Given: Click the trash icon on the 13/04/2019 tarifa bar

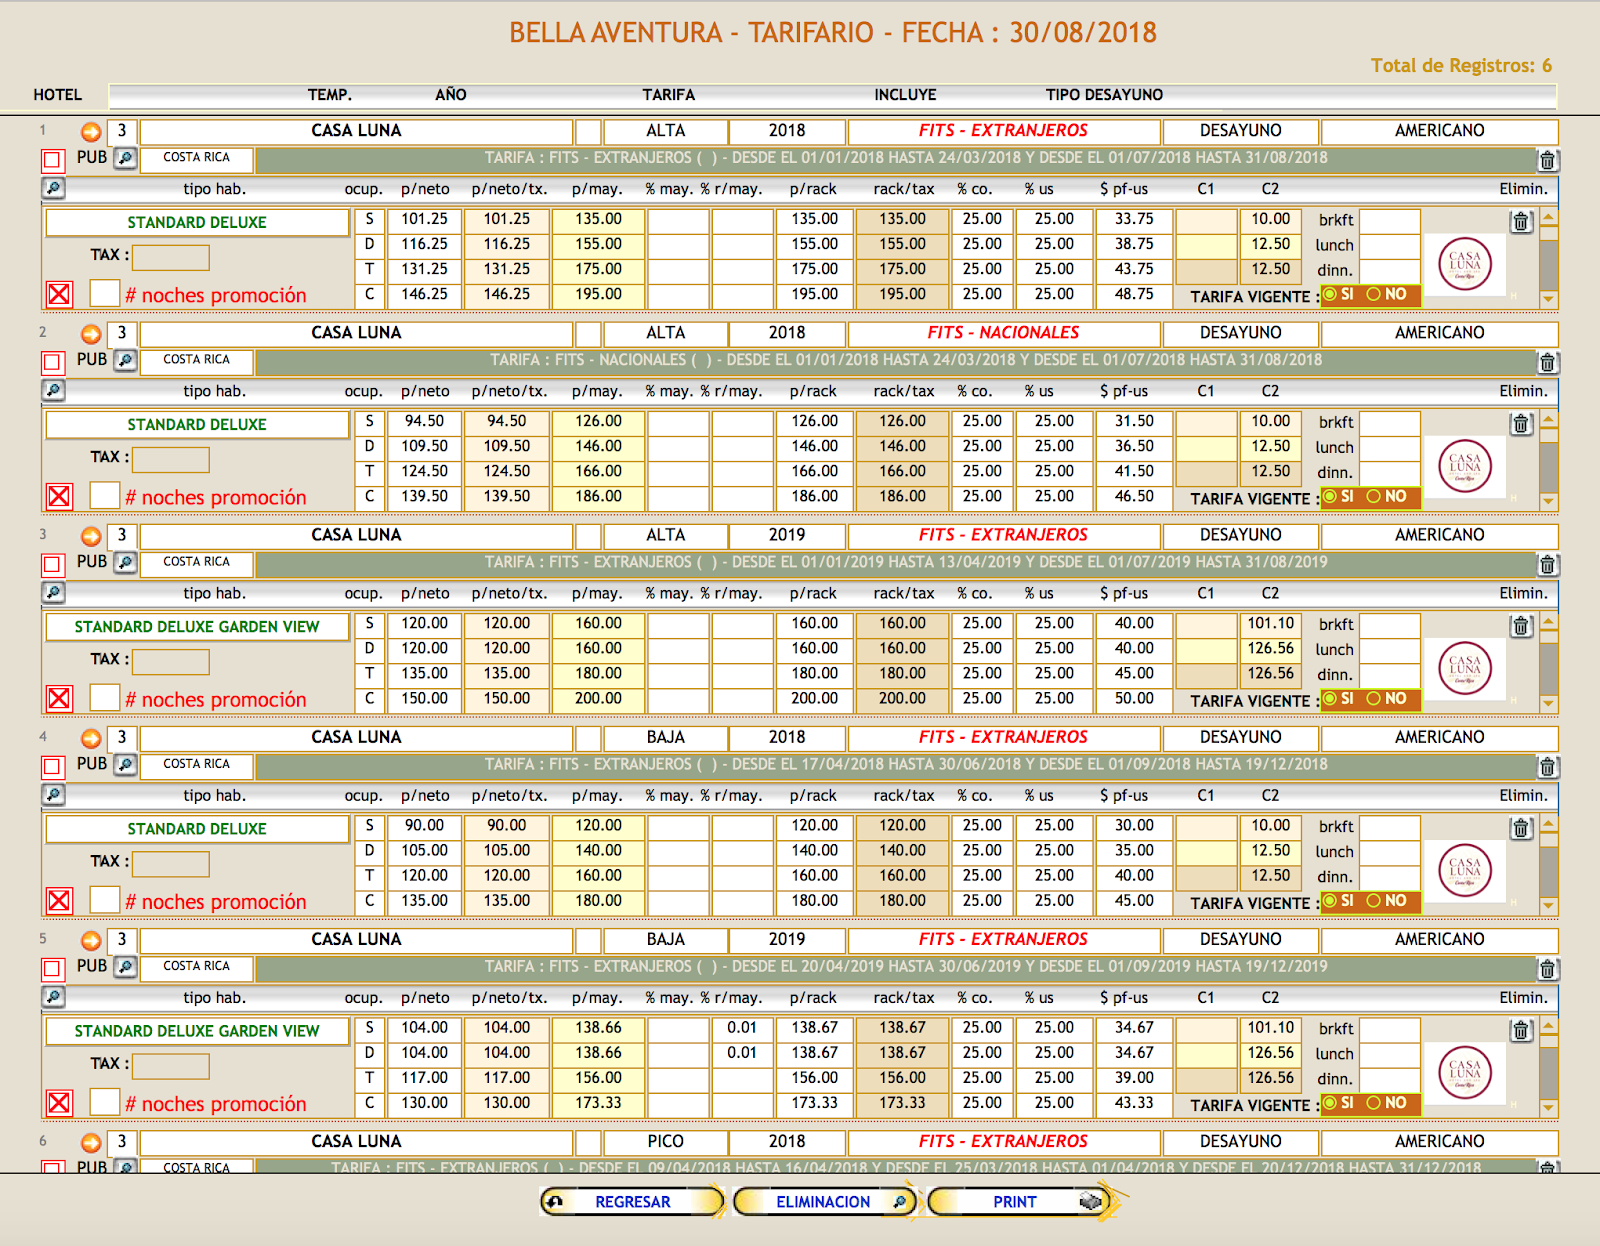Looking at the screenshot, I should tap(1547, 564).
